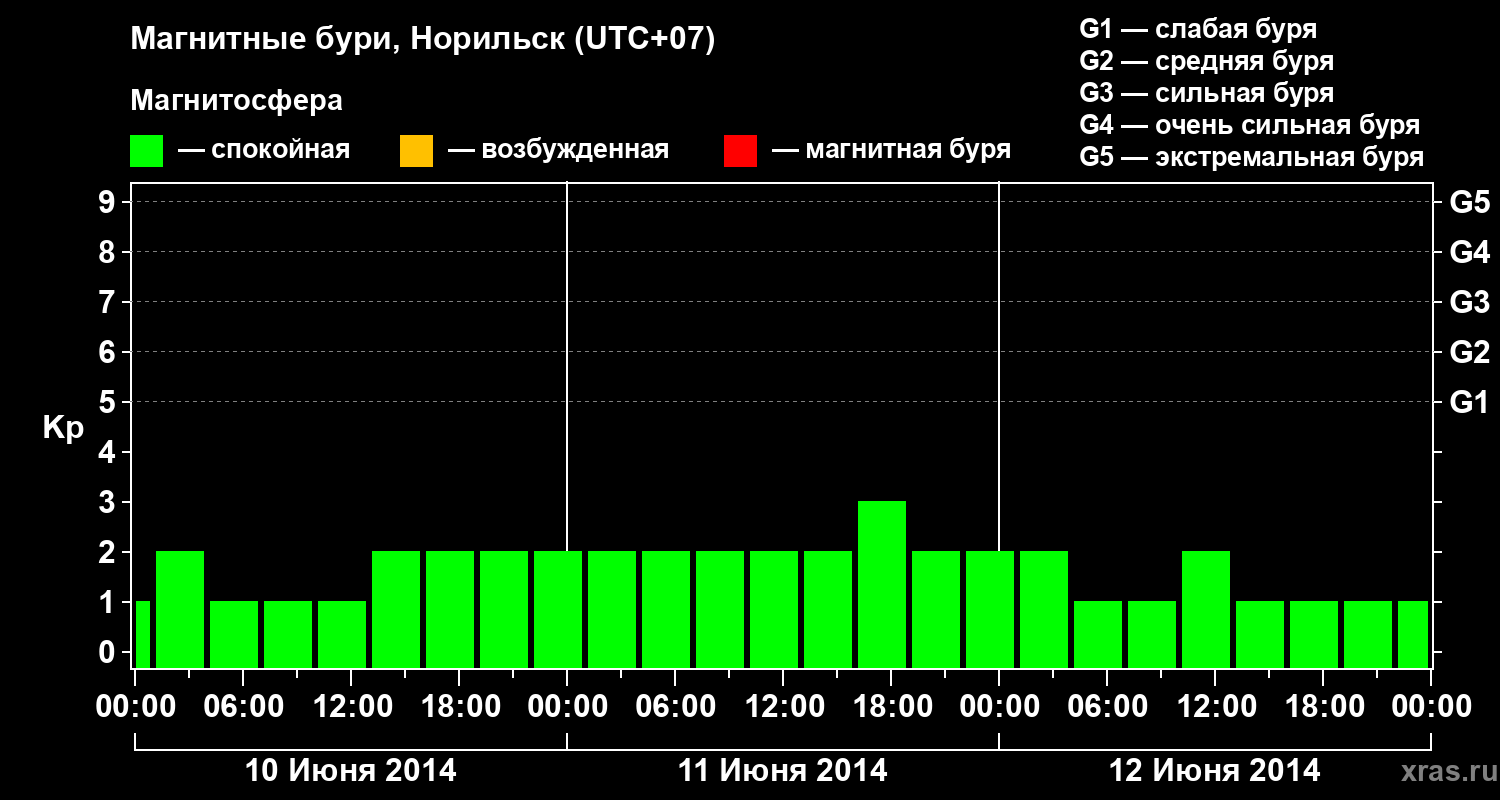Click the '06:00' time label above 10 Июня

coord(242,707)
